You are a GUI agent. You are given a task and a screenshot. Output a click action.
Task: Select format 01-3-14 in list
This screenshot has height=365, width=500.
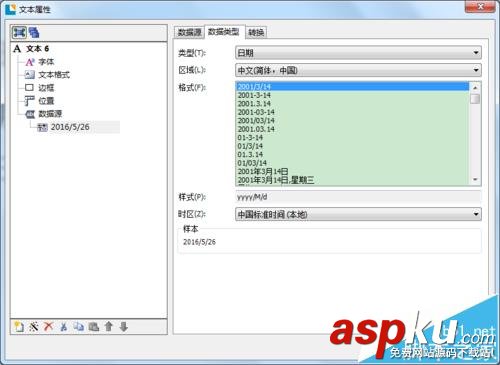point(352,138)
